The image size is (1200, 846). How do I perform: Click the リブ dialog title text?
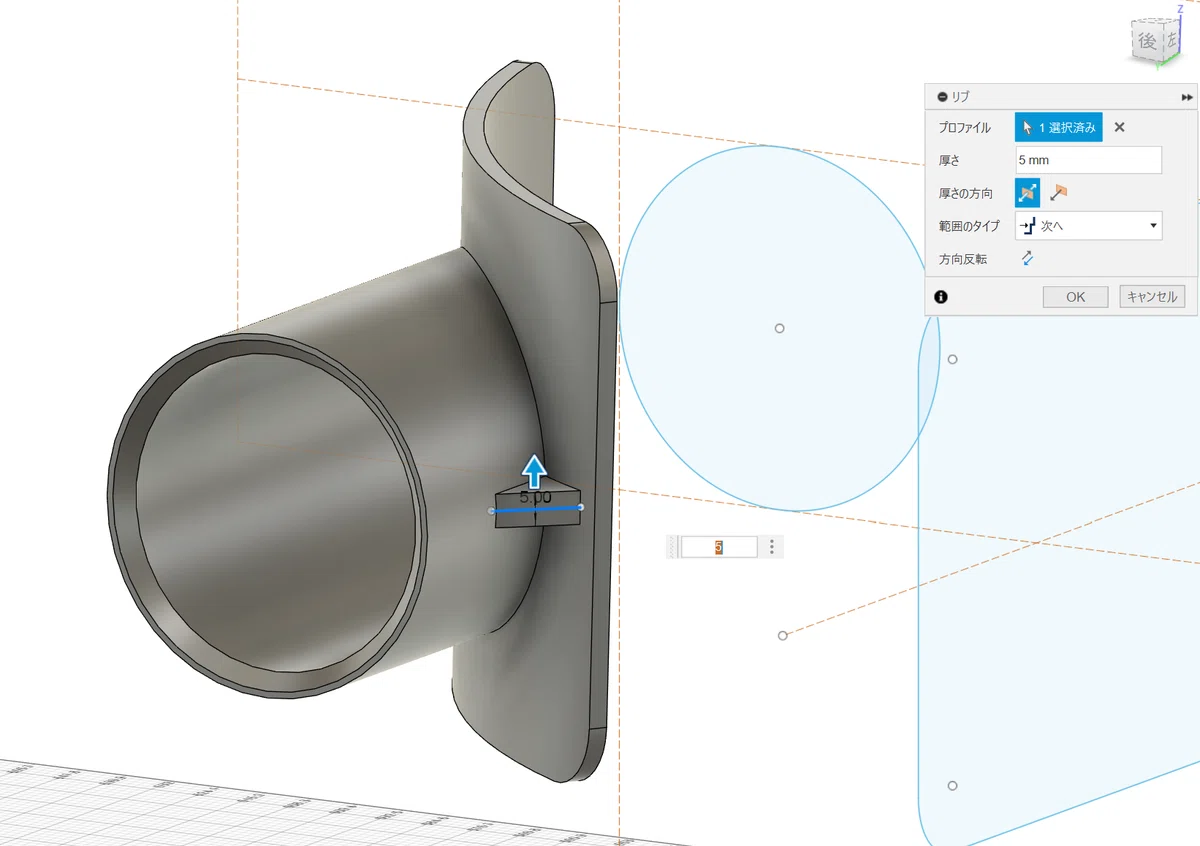click(960, 97)
